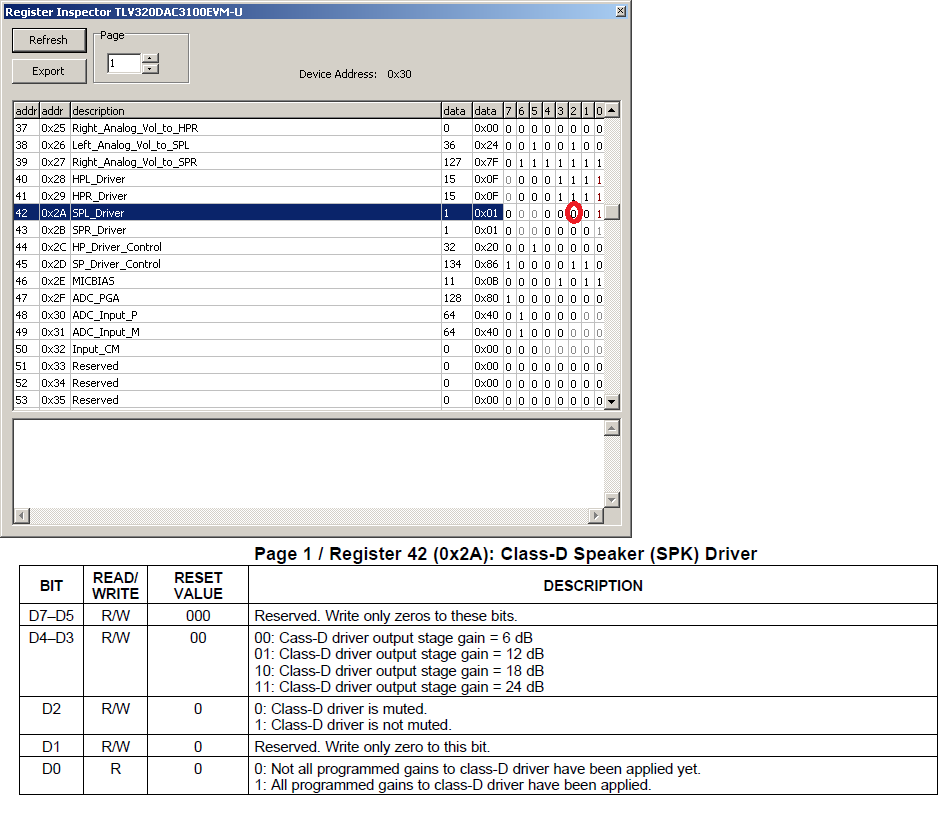Click log pane horizontal scroll left arrow
The image size is (945, 815).
tap(22, 515)
